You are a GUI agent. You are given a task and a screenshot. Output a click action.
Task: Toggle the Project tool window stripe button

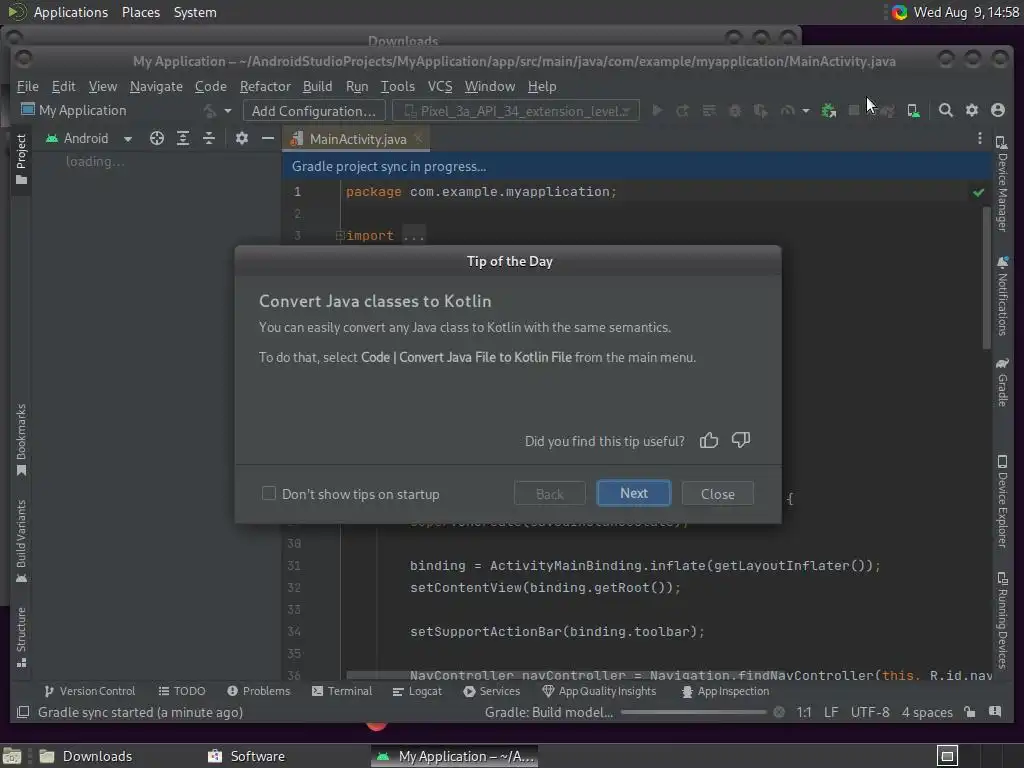coord(21,159)
